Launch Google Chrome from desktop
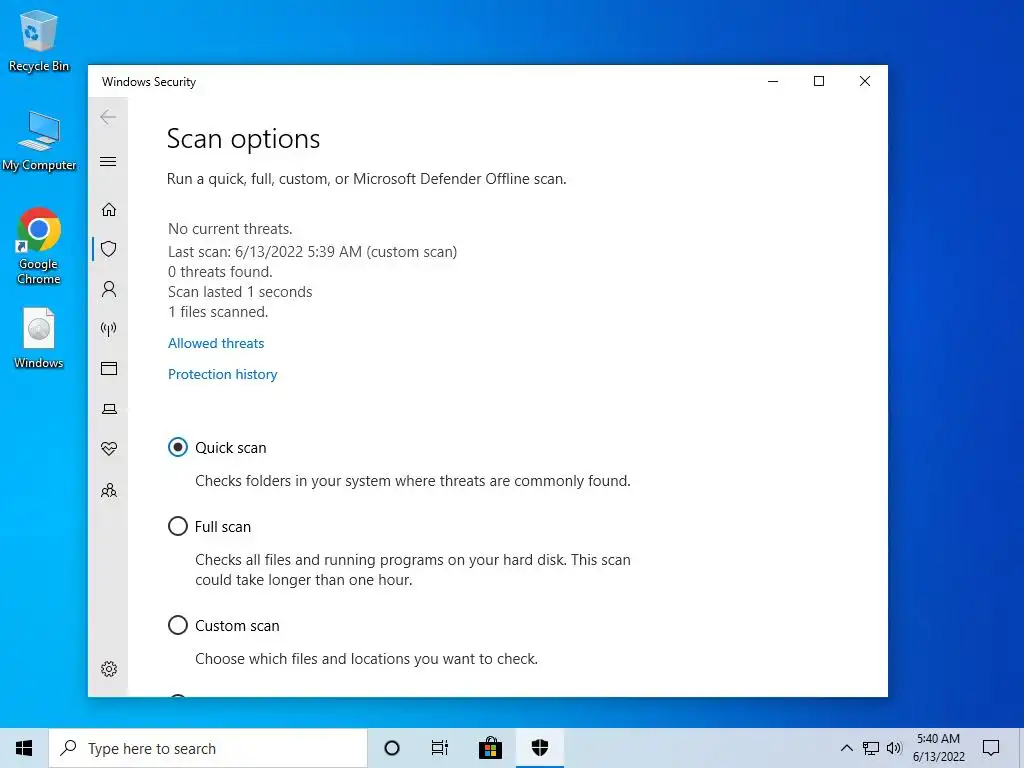 [39, 246]
